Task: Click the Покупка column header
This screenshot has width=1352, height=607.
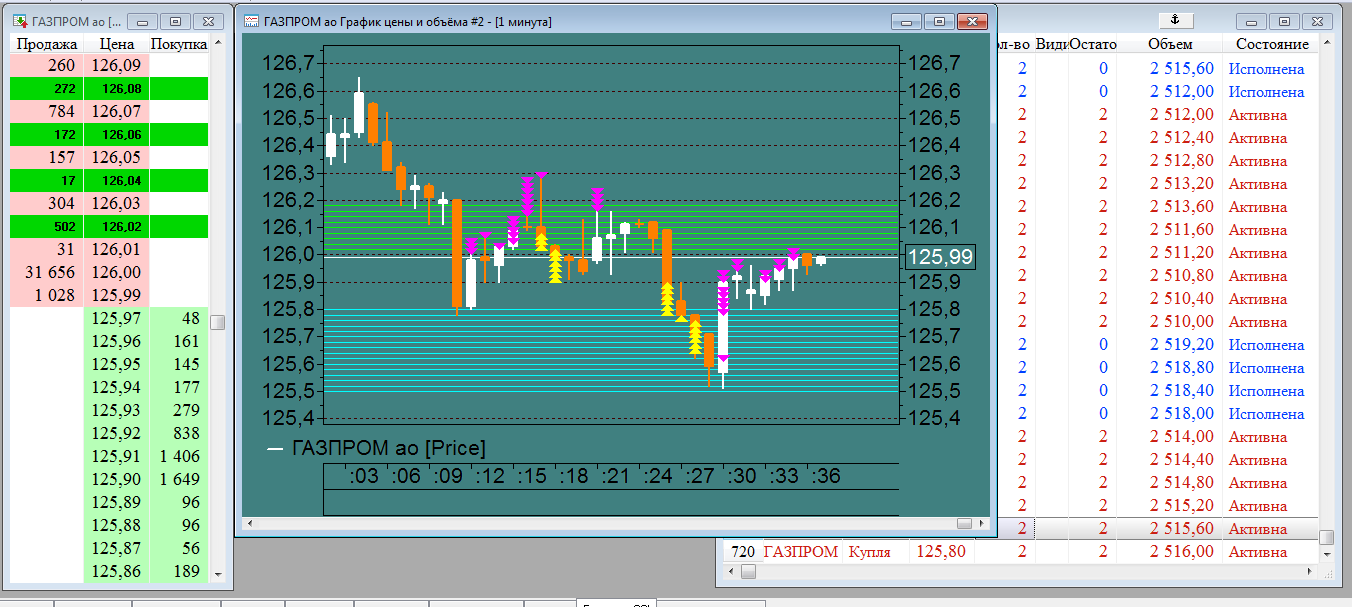Action: tap(179, 44)
